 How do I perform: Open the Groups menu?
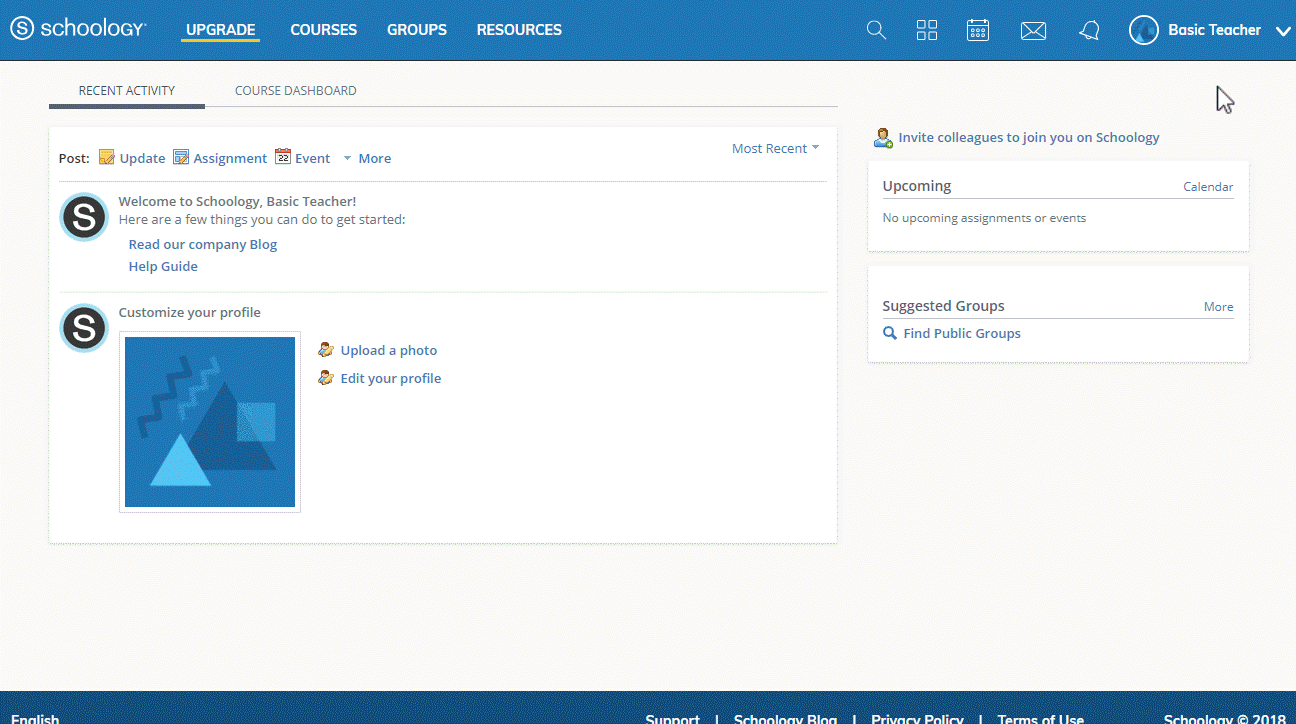coord(417,30)
